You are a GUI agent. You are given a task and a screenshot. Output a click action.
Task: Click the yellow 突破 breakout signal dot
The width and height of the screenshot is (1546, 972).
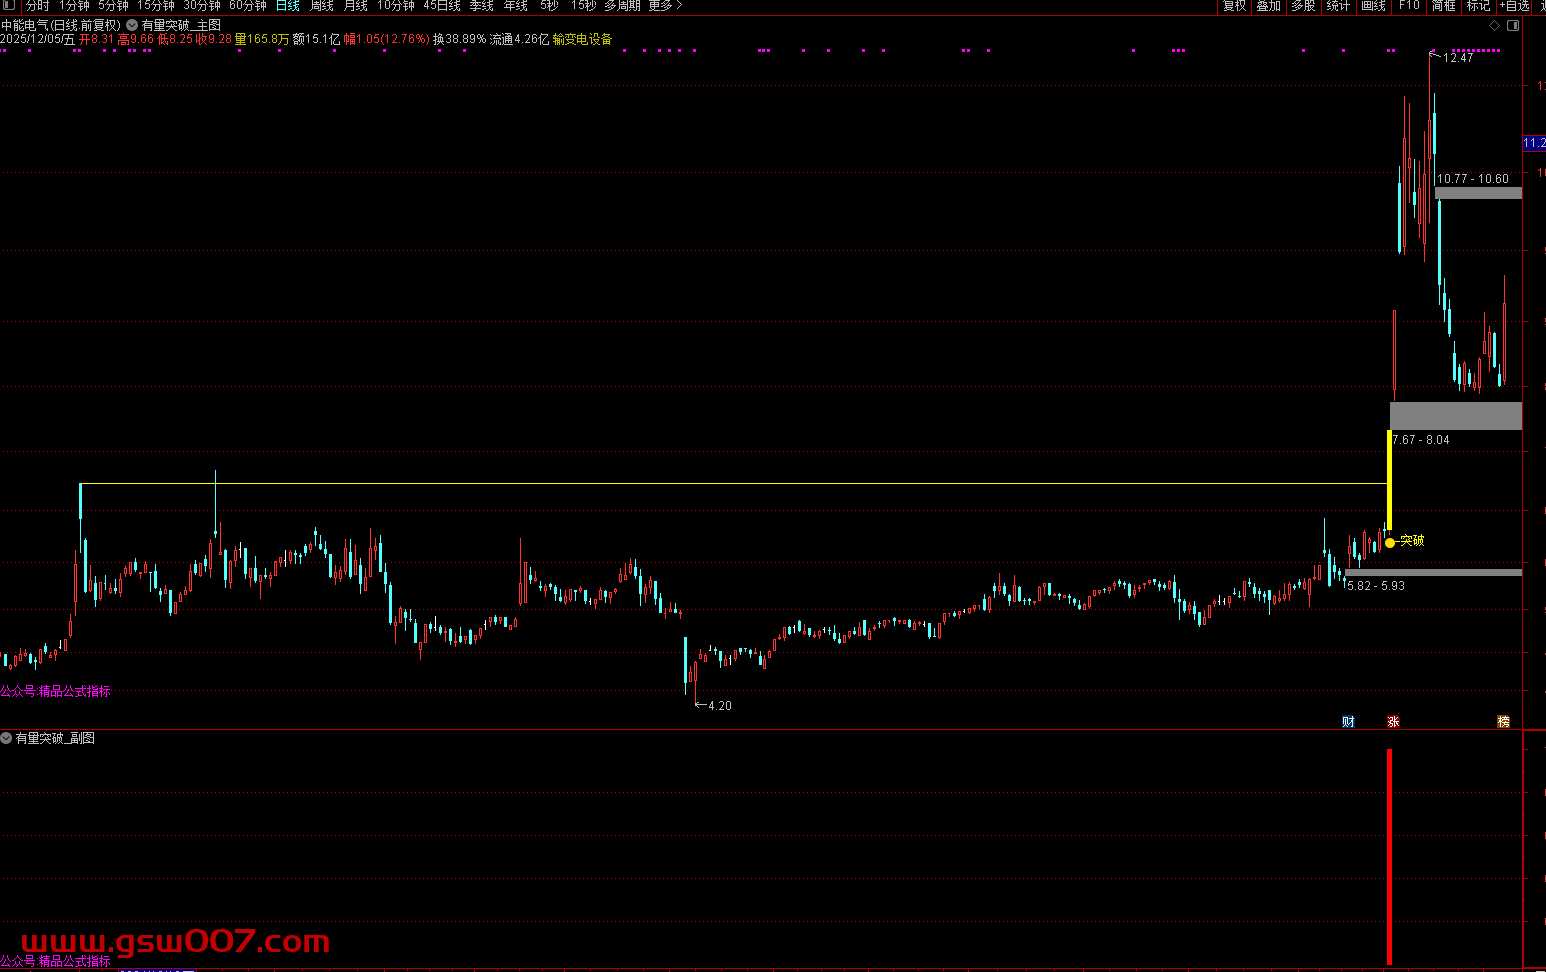pyautogui.click(x=1390, y=542)
